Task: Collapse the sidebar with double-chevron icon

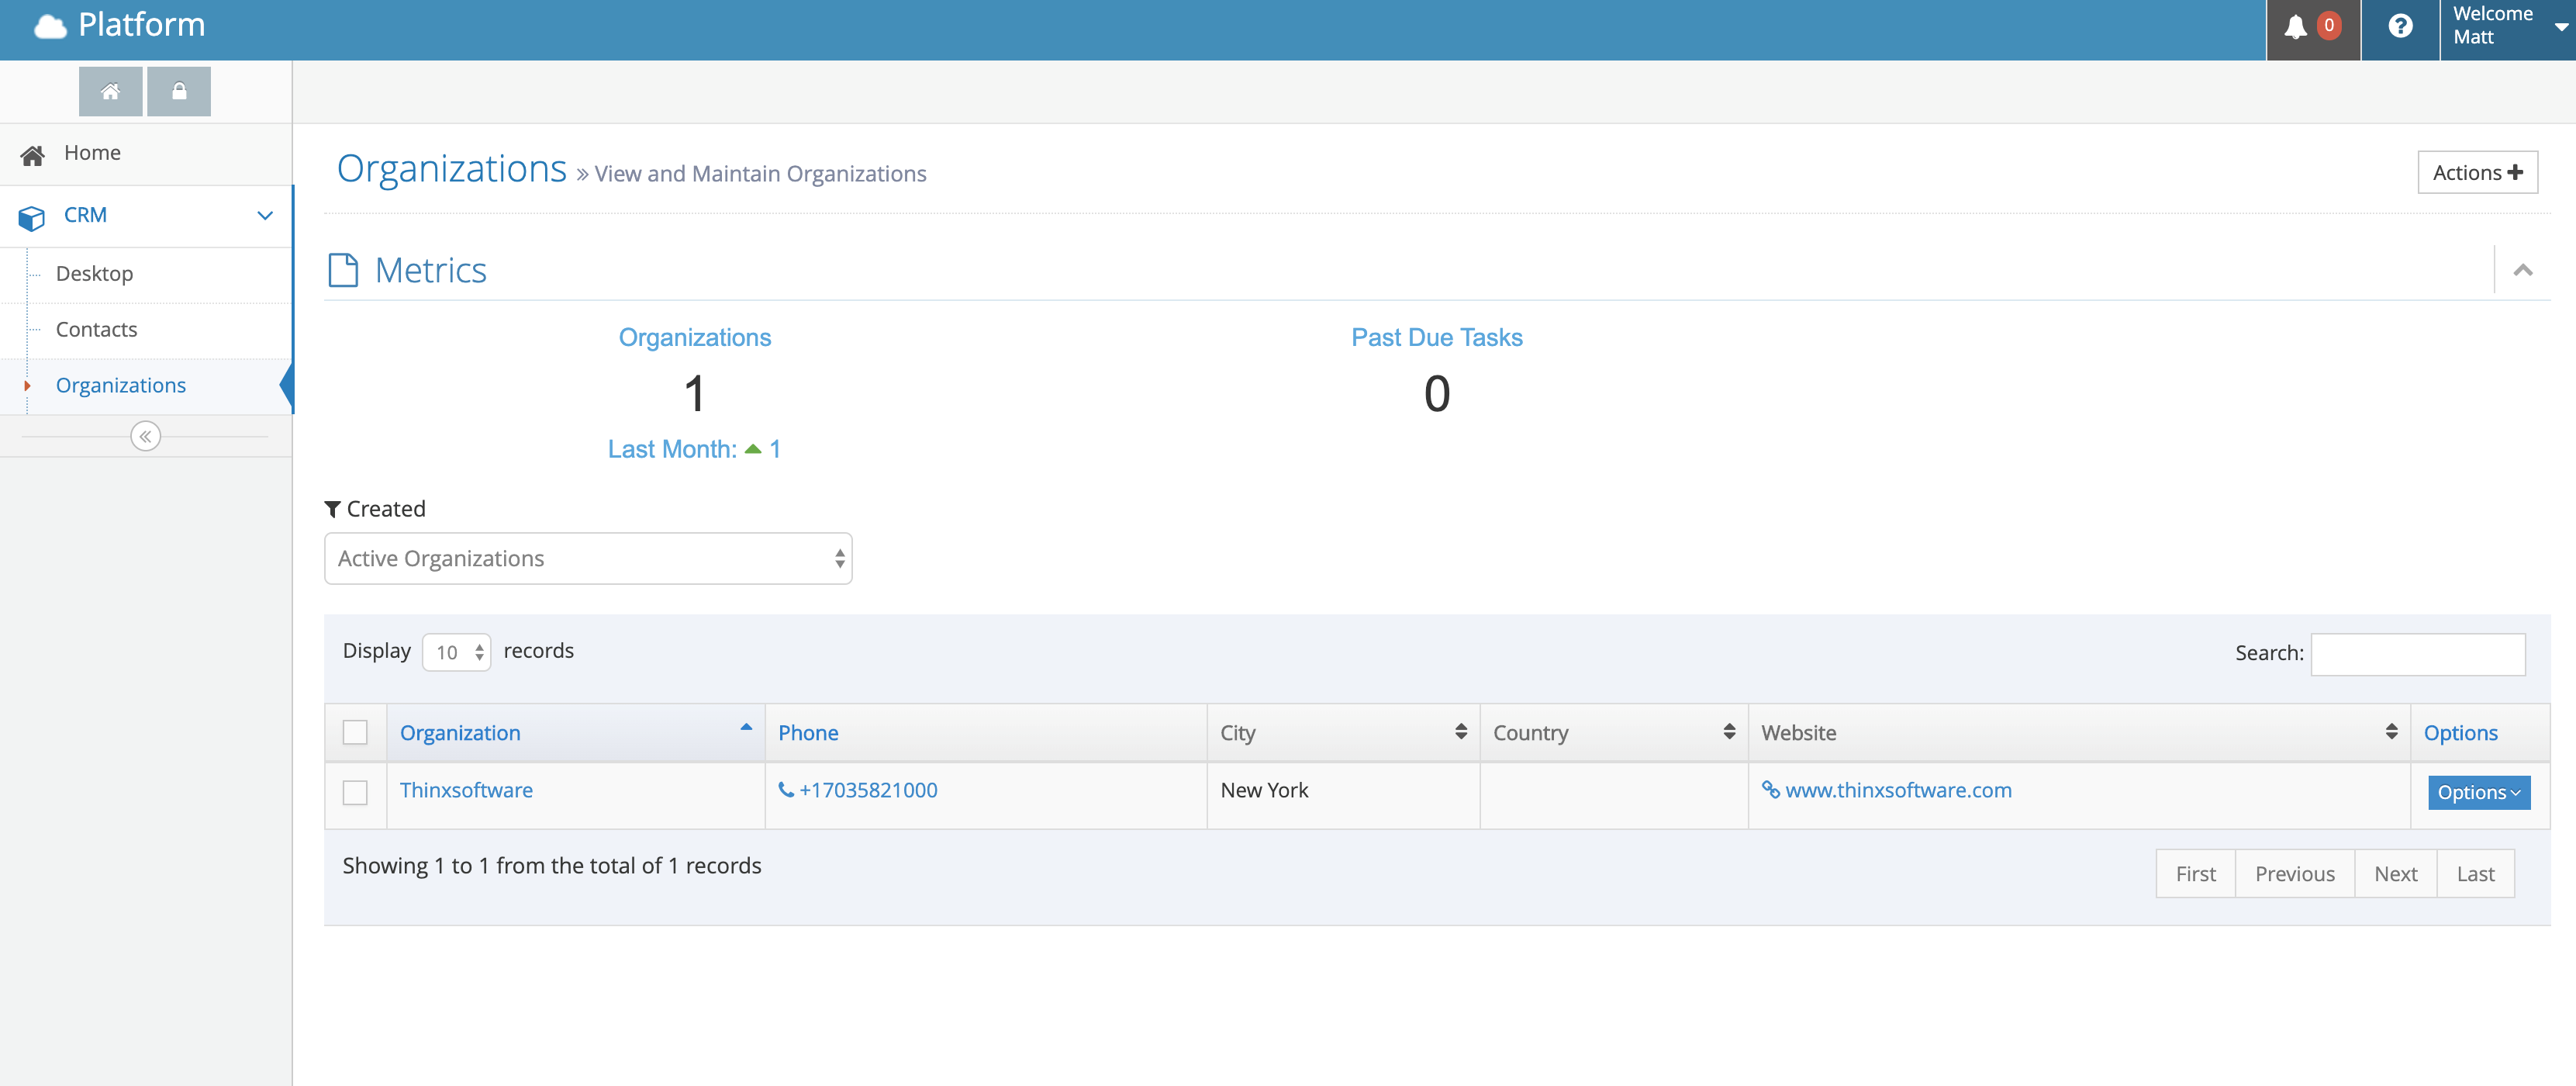Action: 145,436
